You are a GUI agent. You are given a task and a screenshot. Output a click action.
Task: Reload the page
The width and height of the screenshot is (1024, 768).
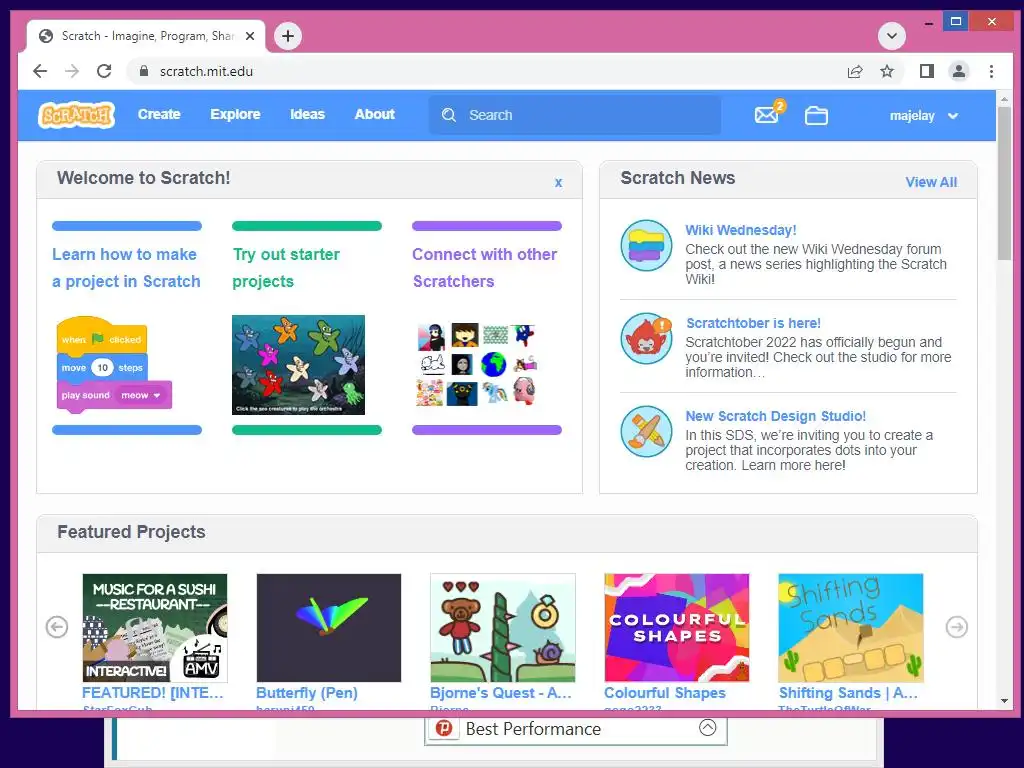[x=104, y=71]
